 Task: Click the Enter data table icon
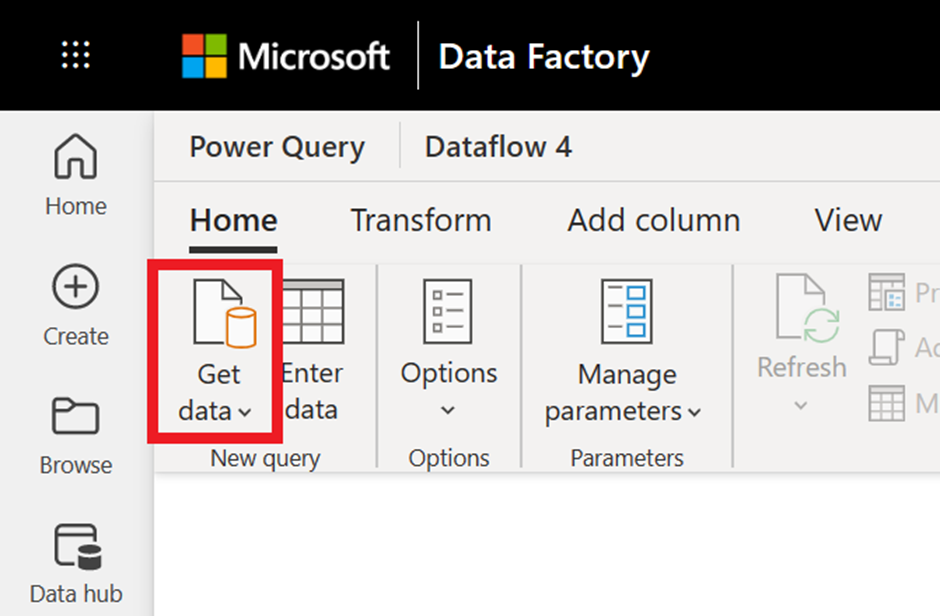(x=313, y=312)
